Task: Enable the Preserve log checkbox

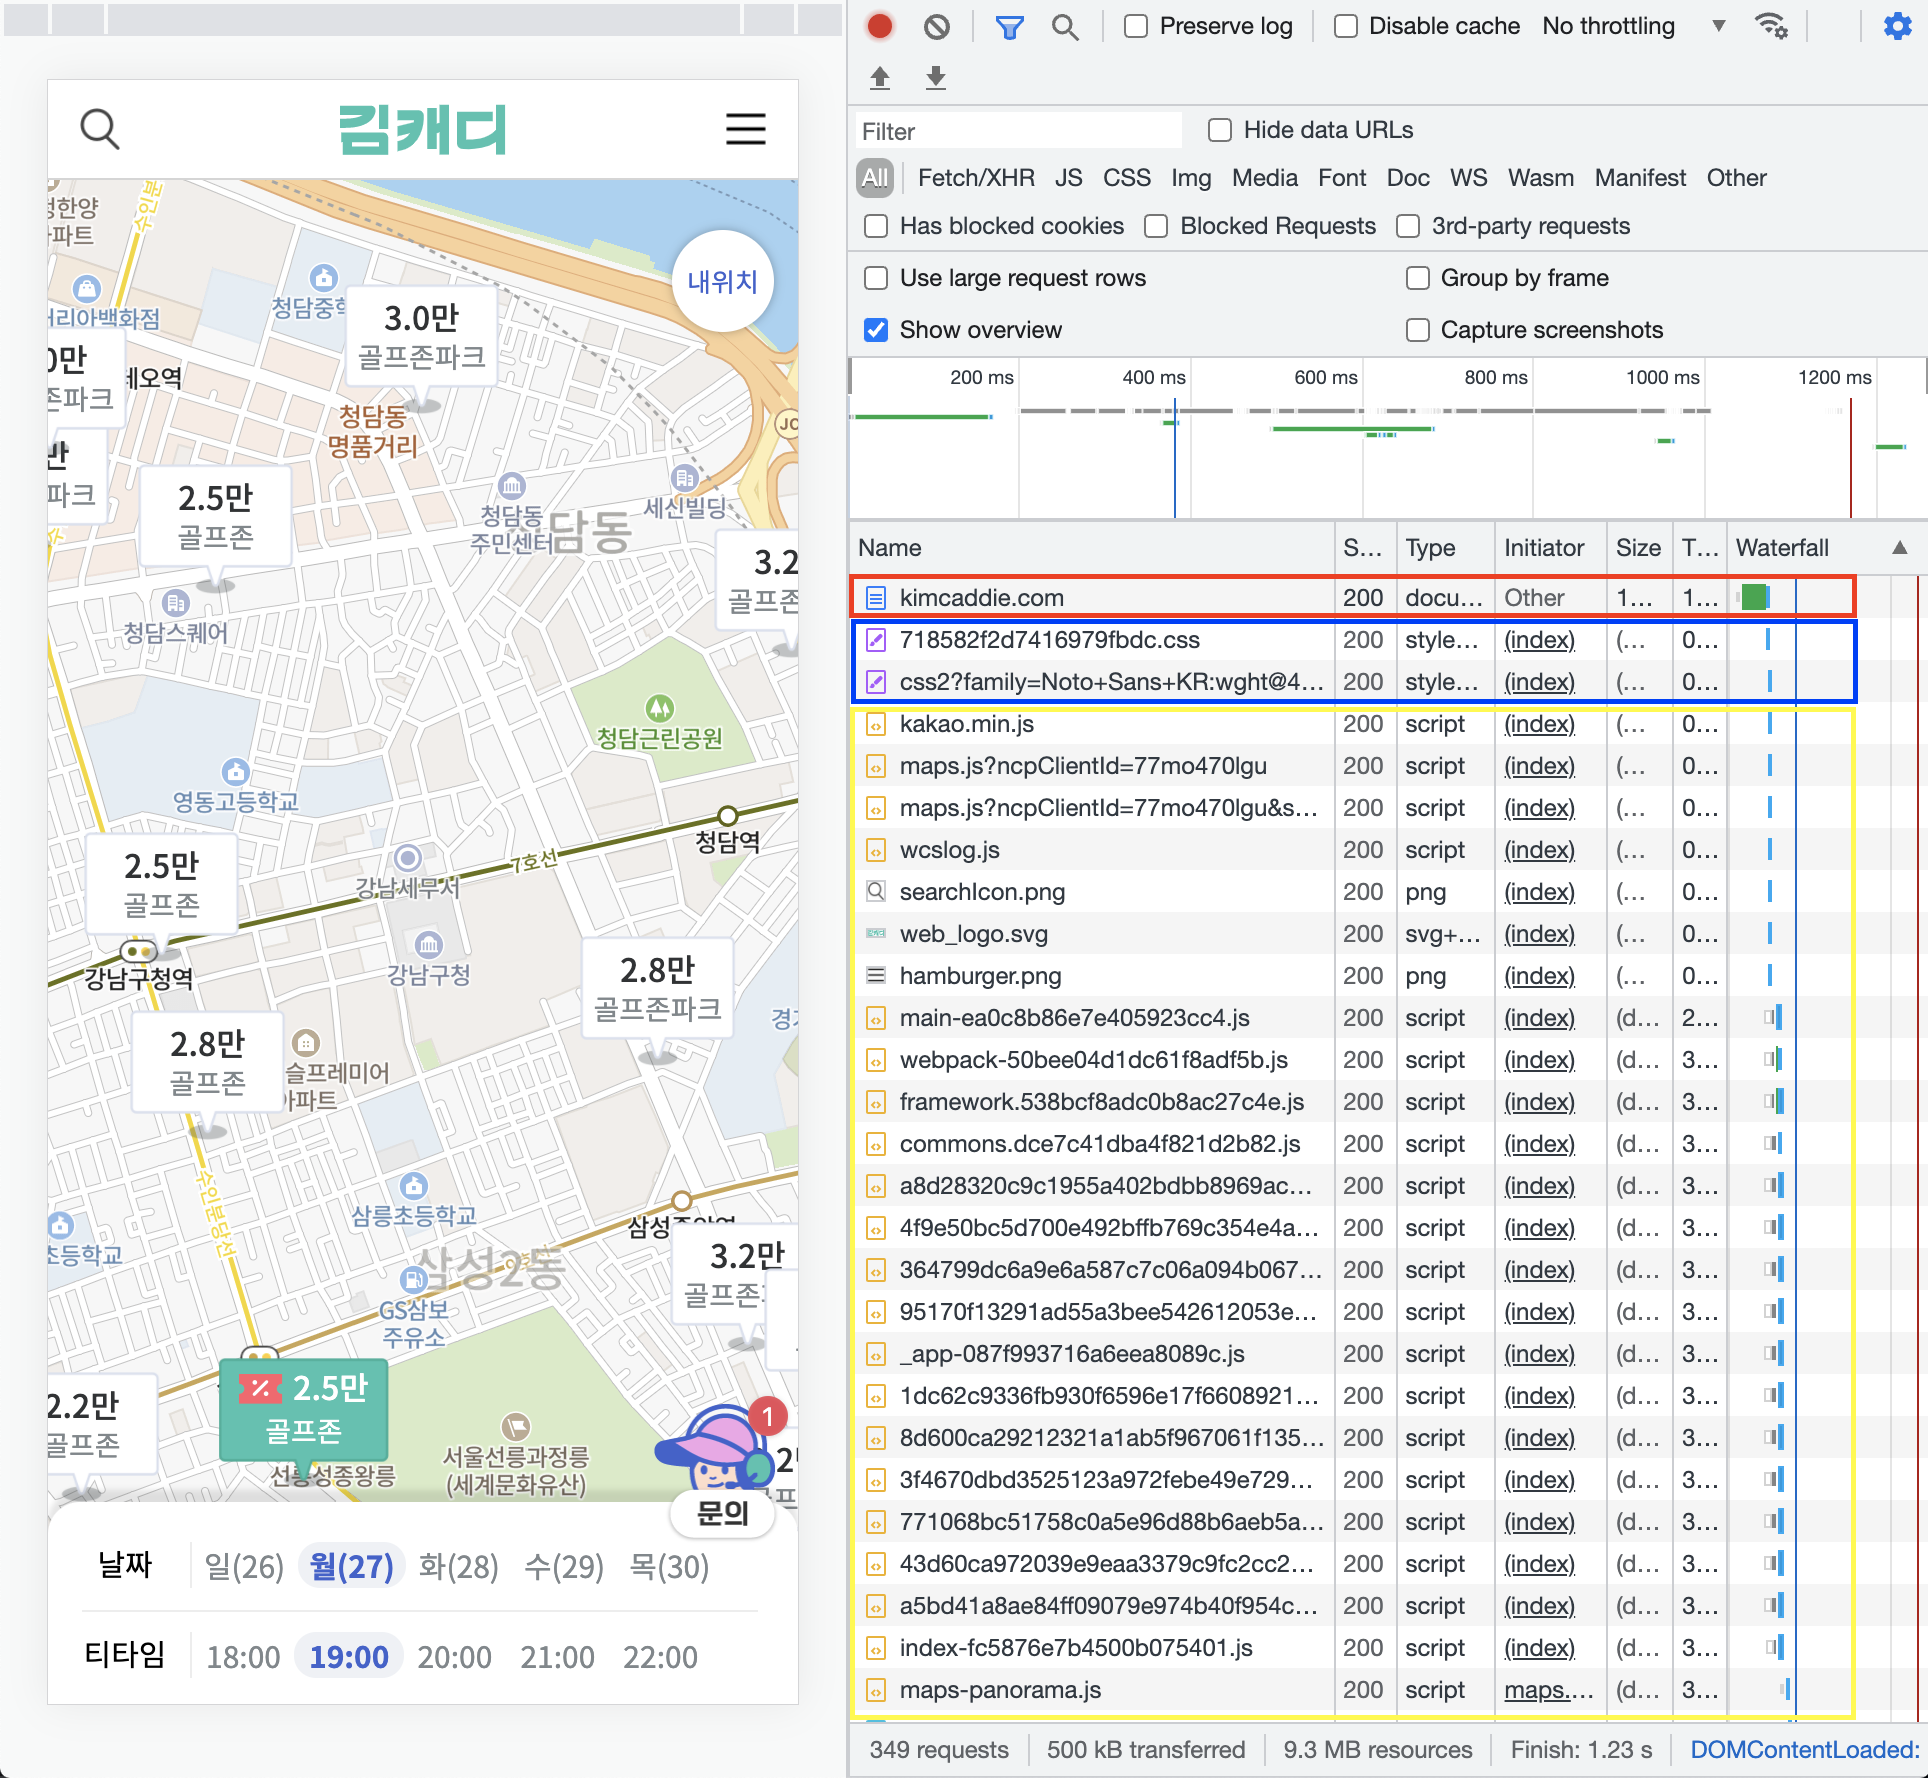Action: point(1136,26)
